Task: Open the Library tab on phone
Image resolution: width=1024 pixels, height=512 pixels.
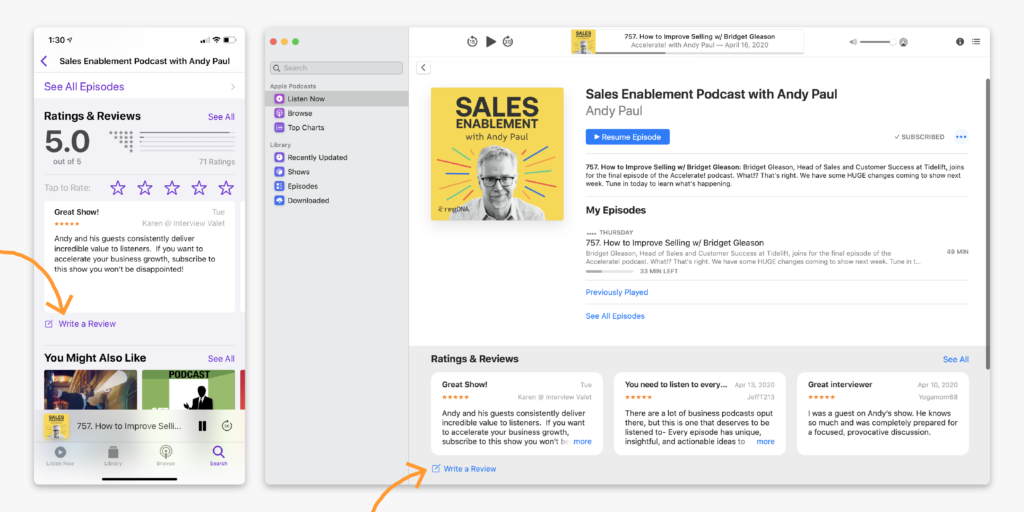Action: click(x=113, y=455)
